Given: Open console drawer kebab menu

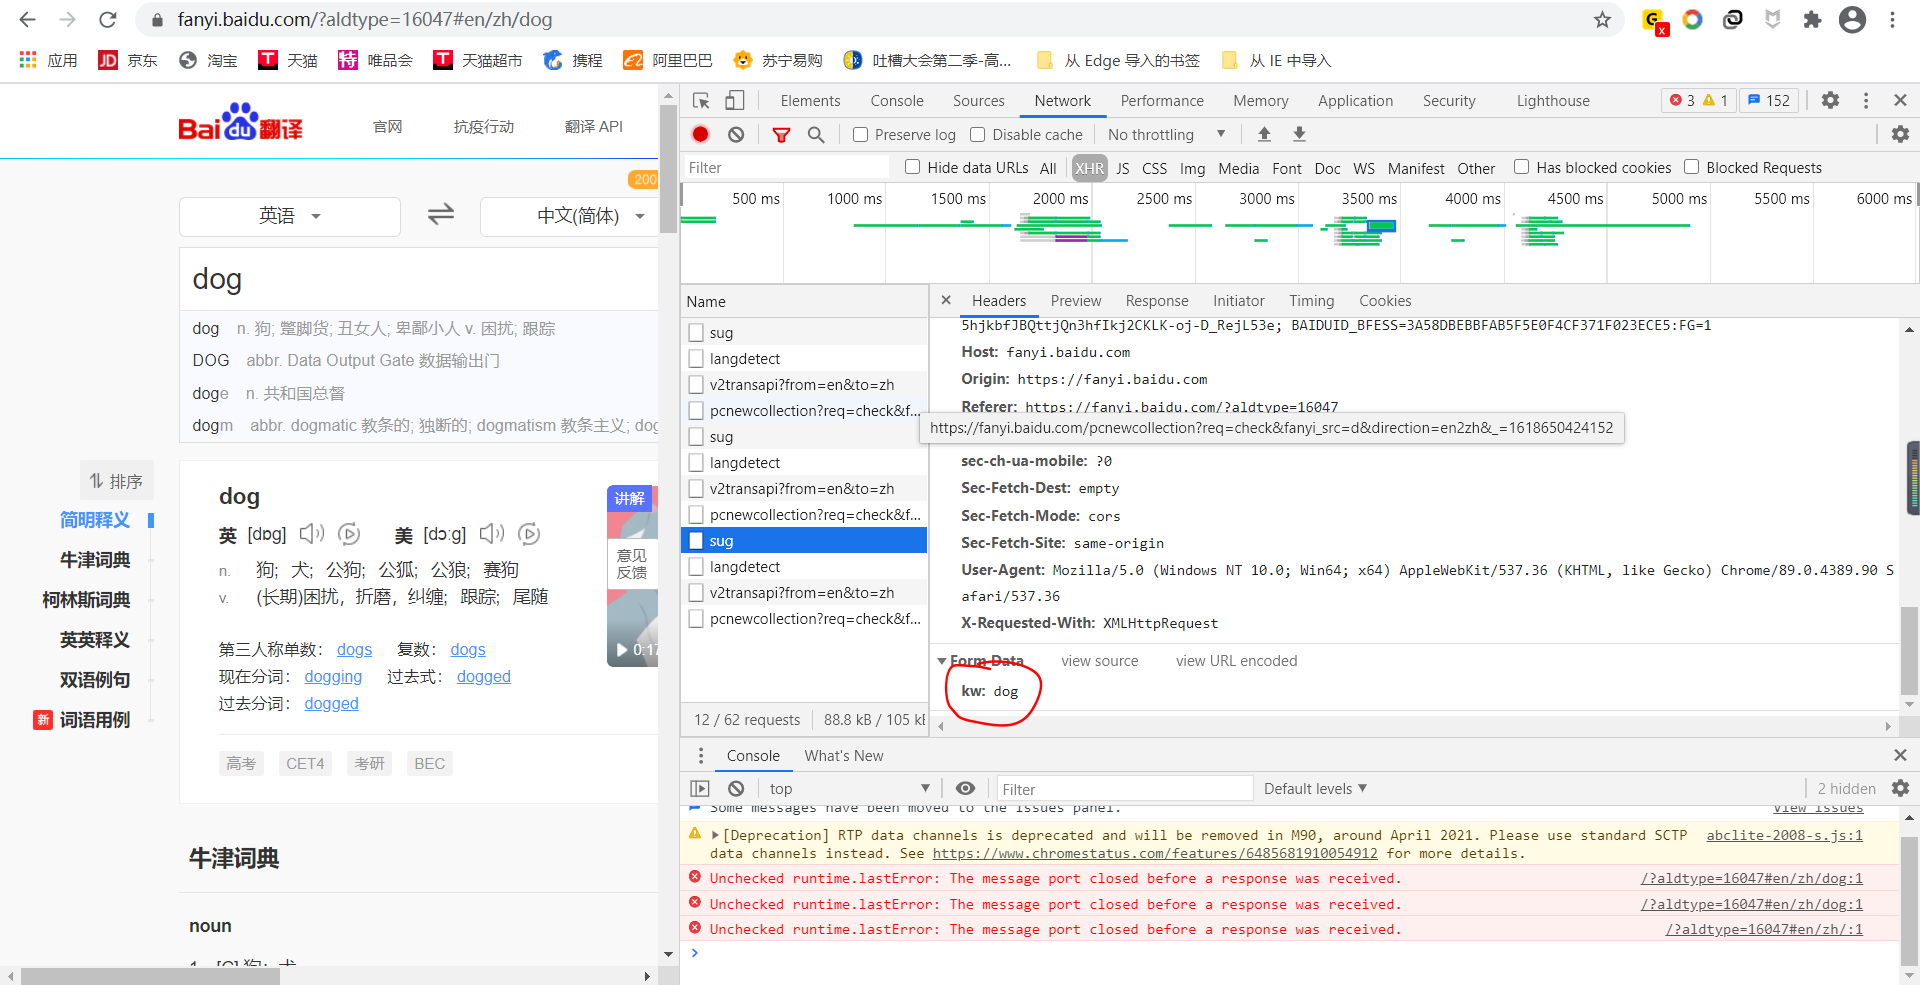Looking at the screenshot, I should (x=700, y=755).
